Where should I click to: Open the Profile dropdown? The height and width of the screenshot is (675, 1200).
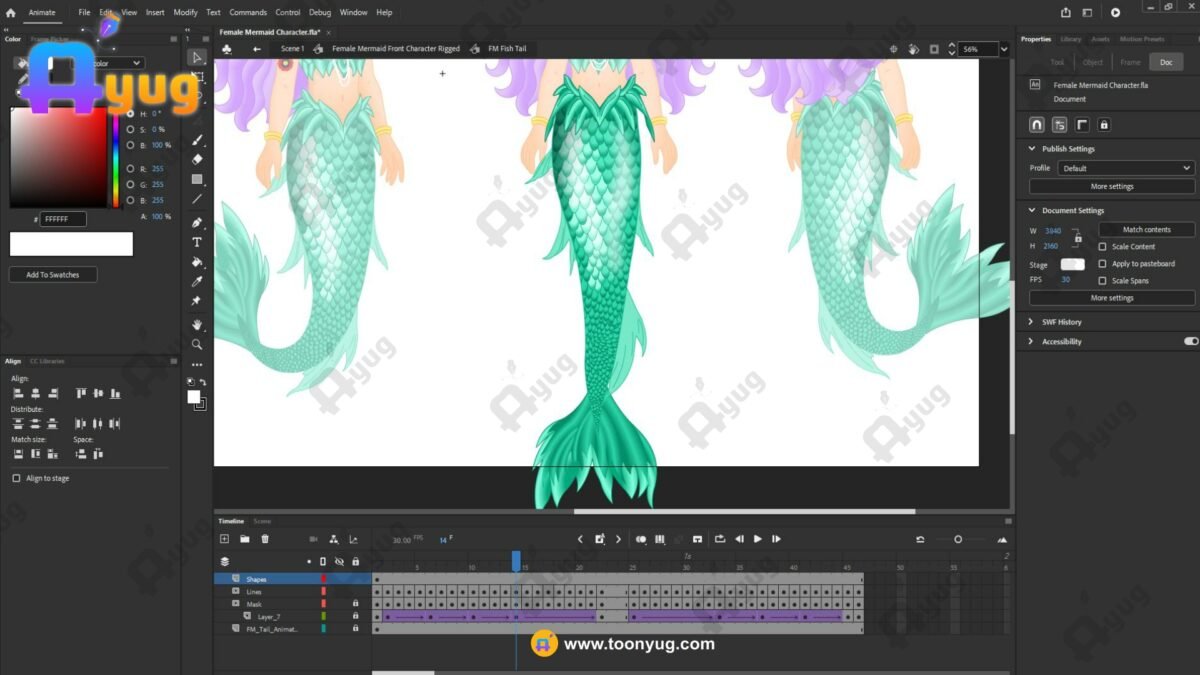tap(1126, 168)
